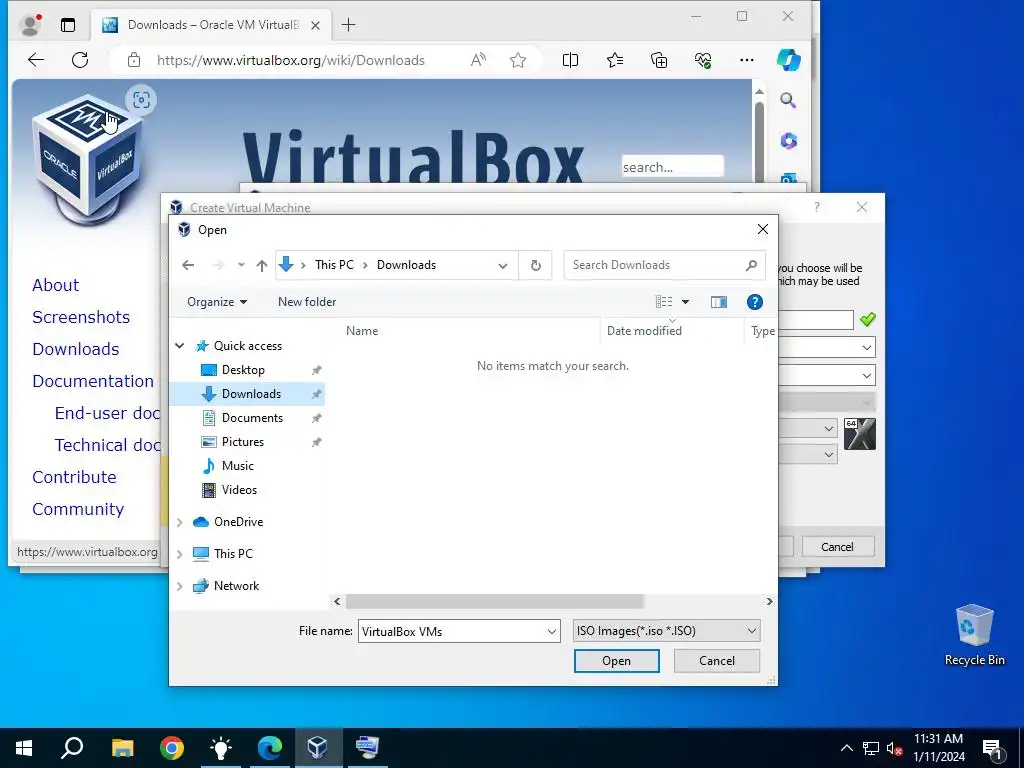
Task: Select Documents in the navigation pane
Action: pyautogui.click(x=252, y=418)
